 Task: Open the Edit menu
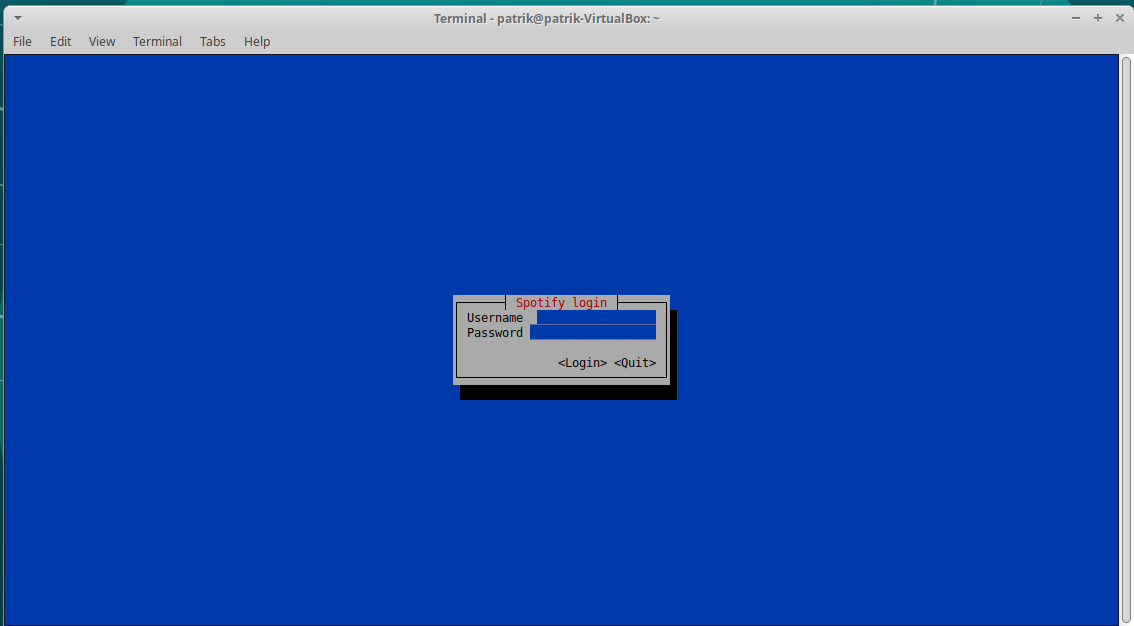61,41
